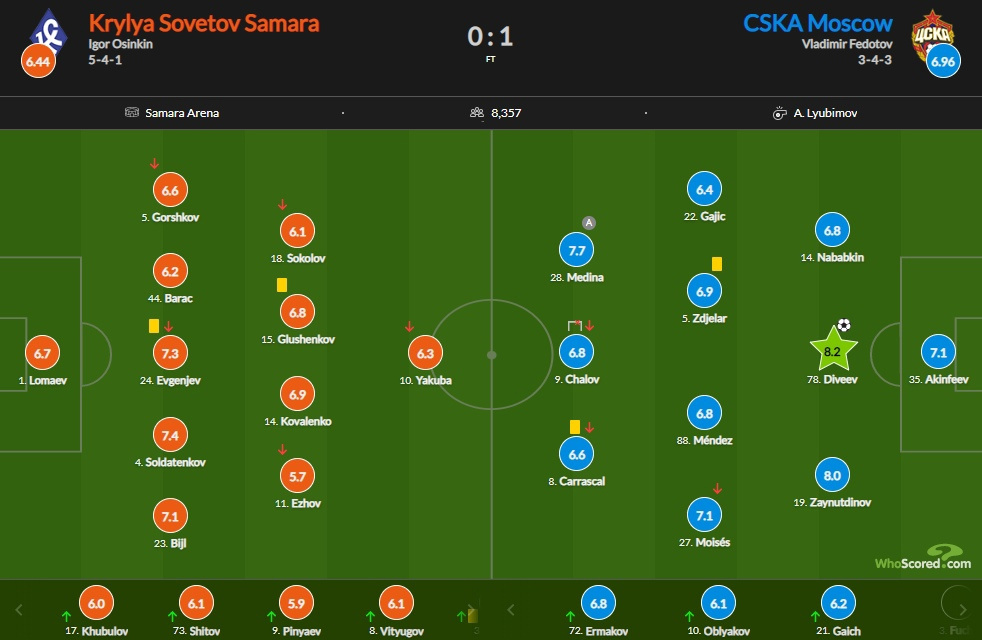This screenshot has width=982, height=640.
Task: Click the assist icon above Medina
Action: [x=588, y=222]
